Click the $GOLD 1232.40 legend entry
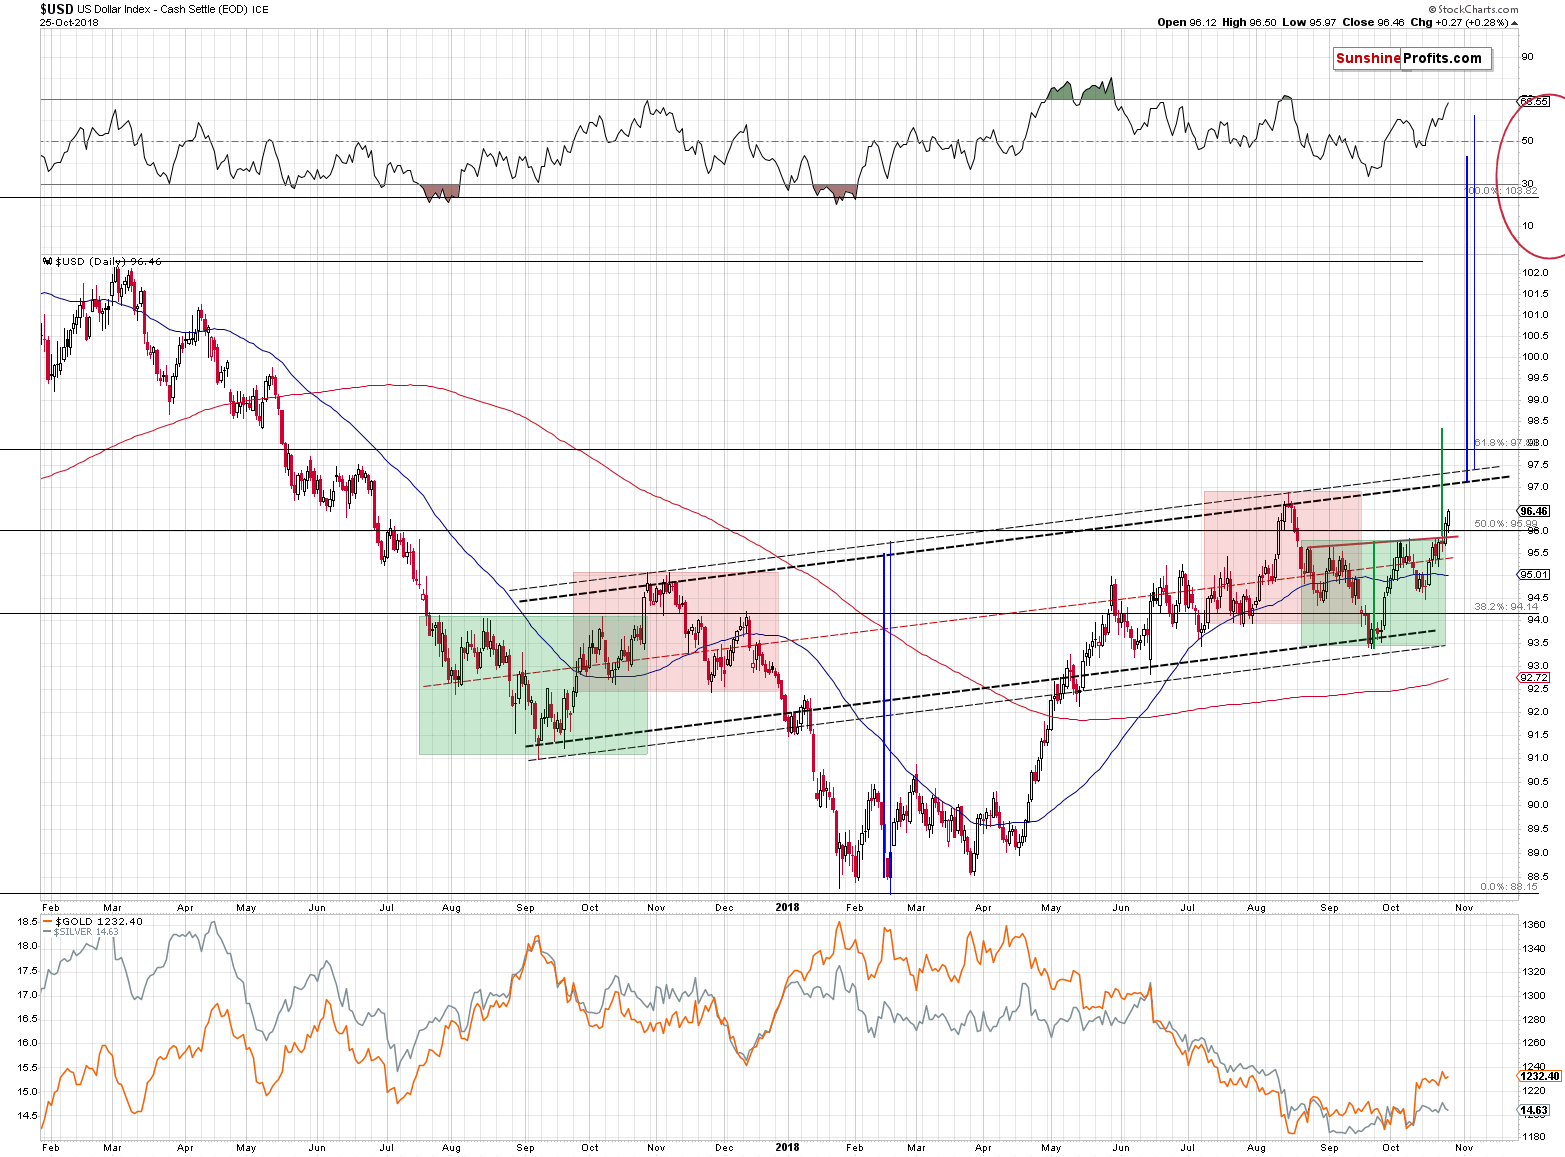The width and height of the screenshot is (1565, 1157). click(x=98, y=921)
